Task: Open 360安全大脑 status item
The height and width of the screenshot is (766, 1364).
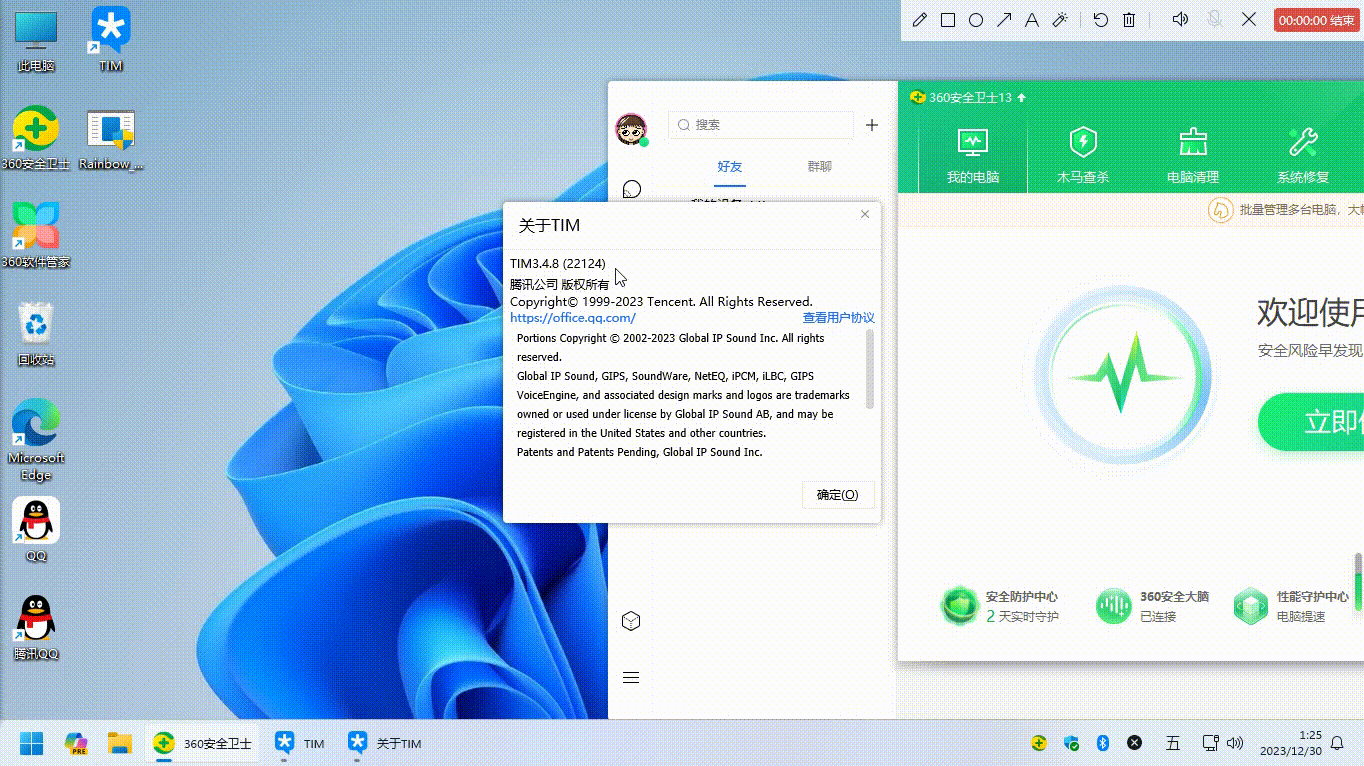Action: [x=1153, y=606]
